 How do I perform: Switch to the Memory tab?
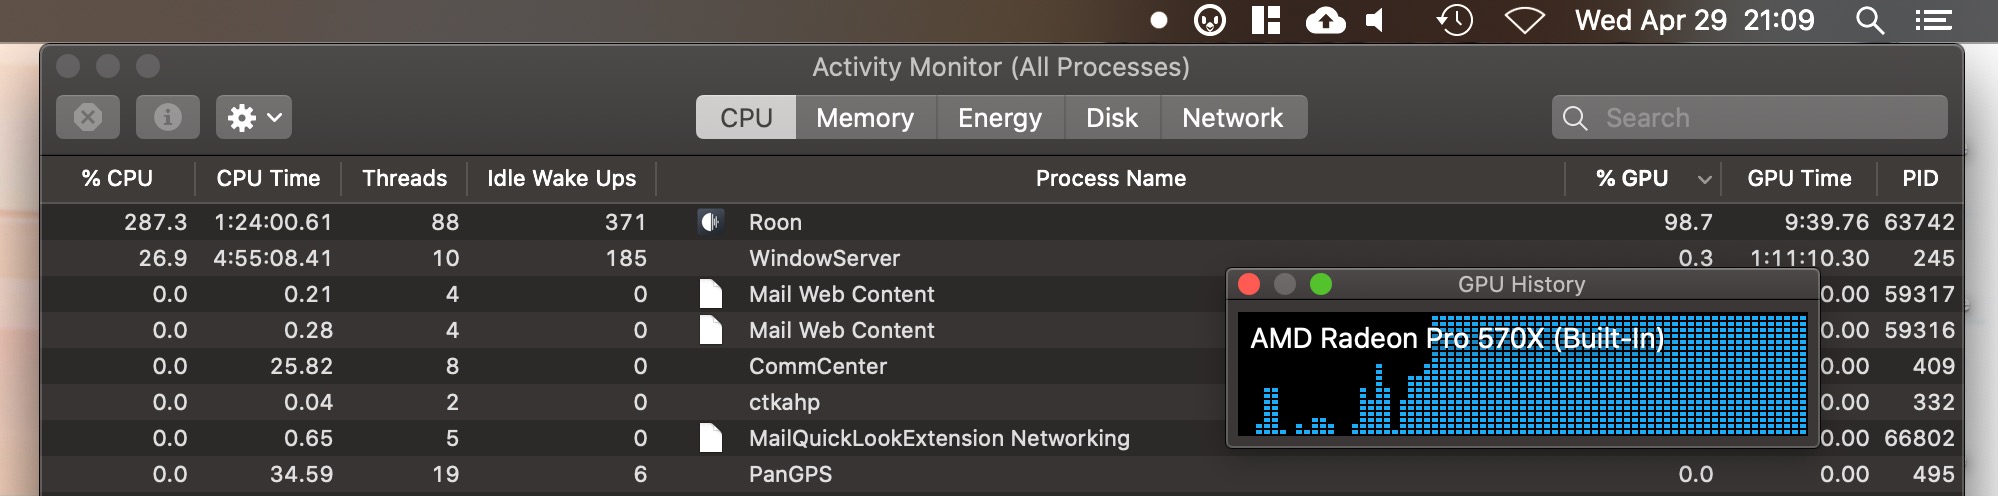click(x=865, y=118)
